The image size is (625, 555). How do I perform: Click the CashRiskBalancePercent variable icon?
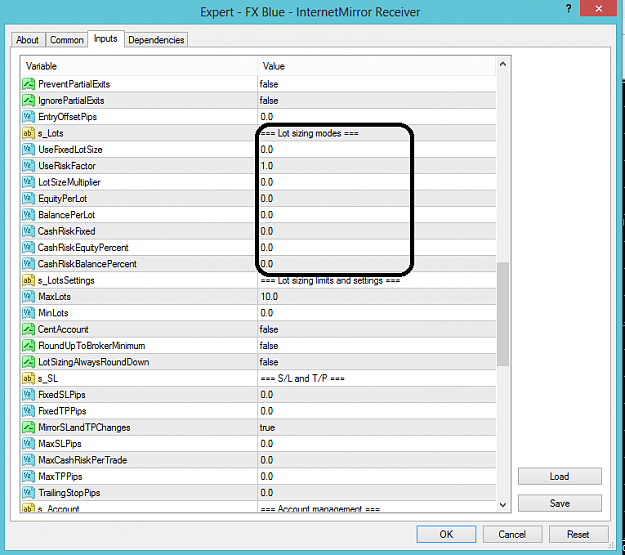click(28, 264)
